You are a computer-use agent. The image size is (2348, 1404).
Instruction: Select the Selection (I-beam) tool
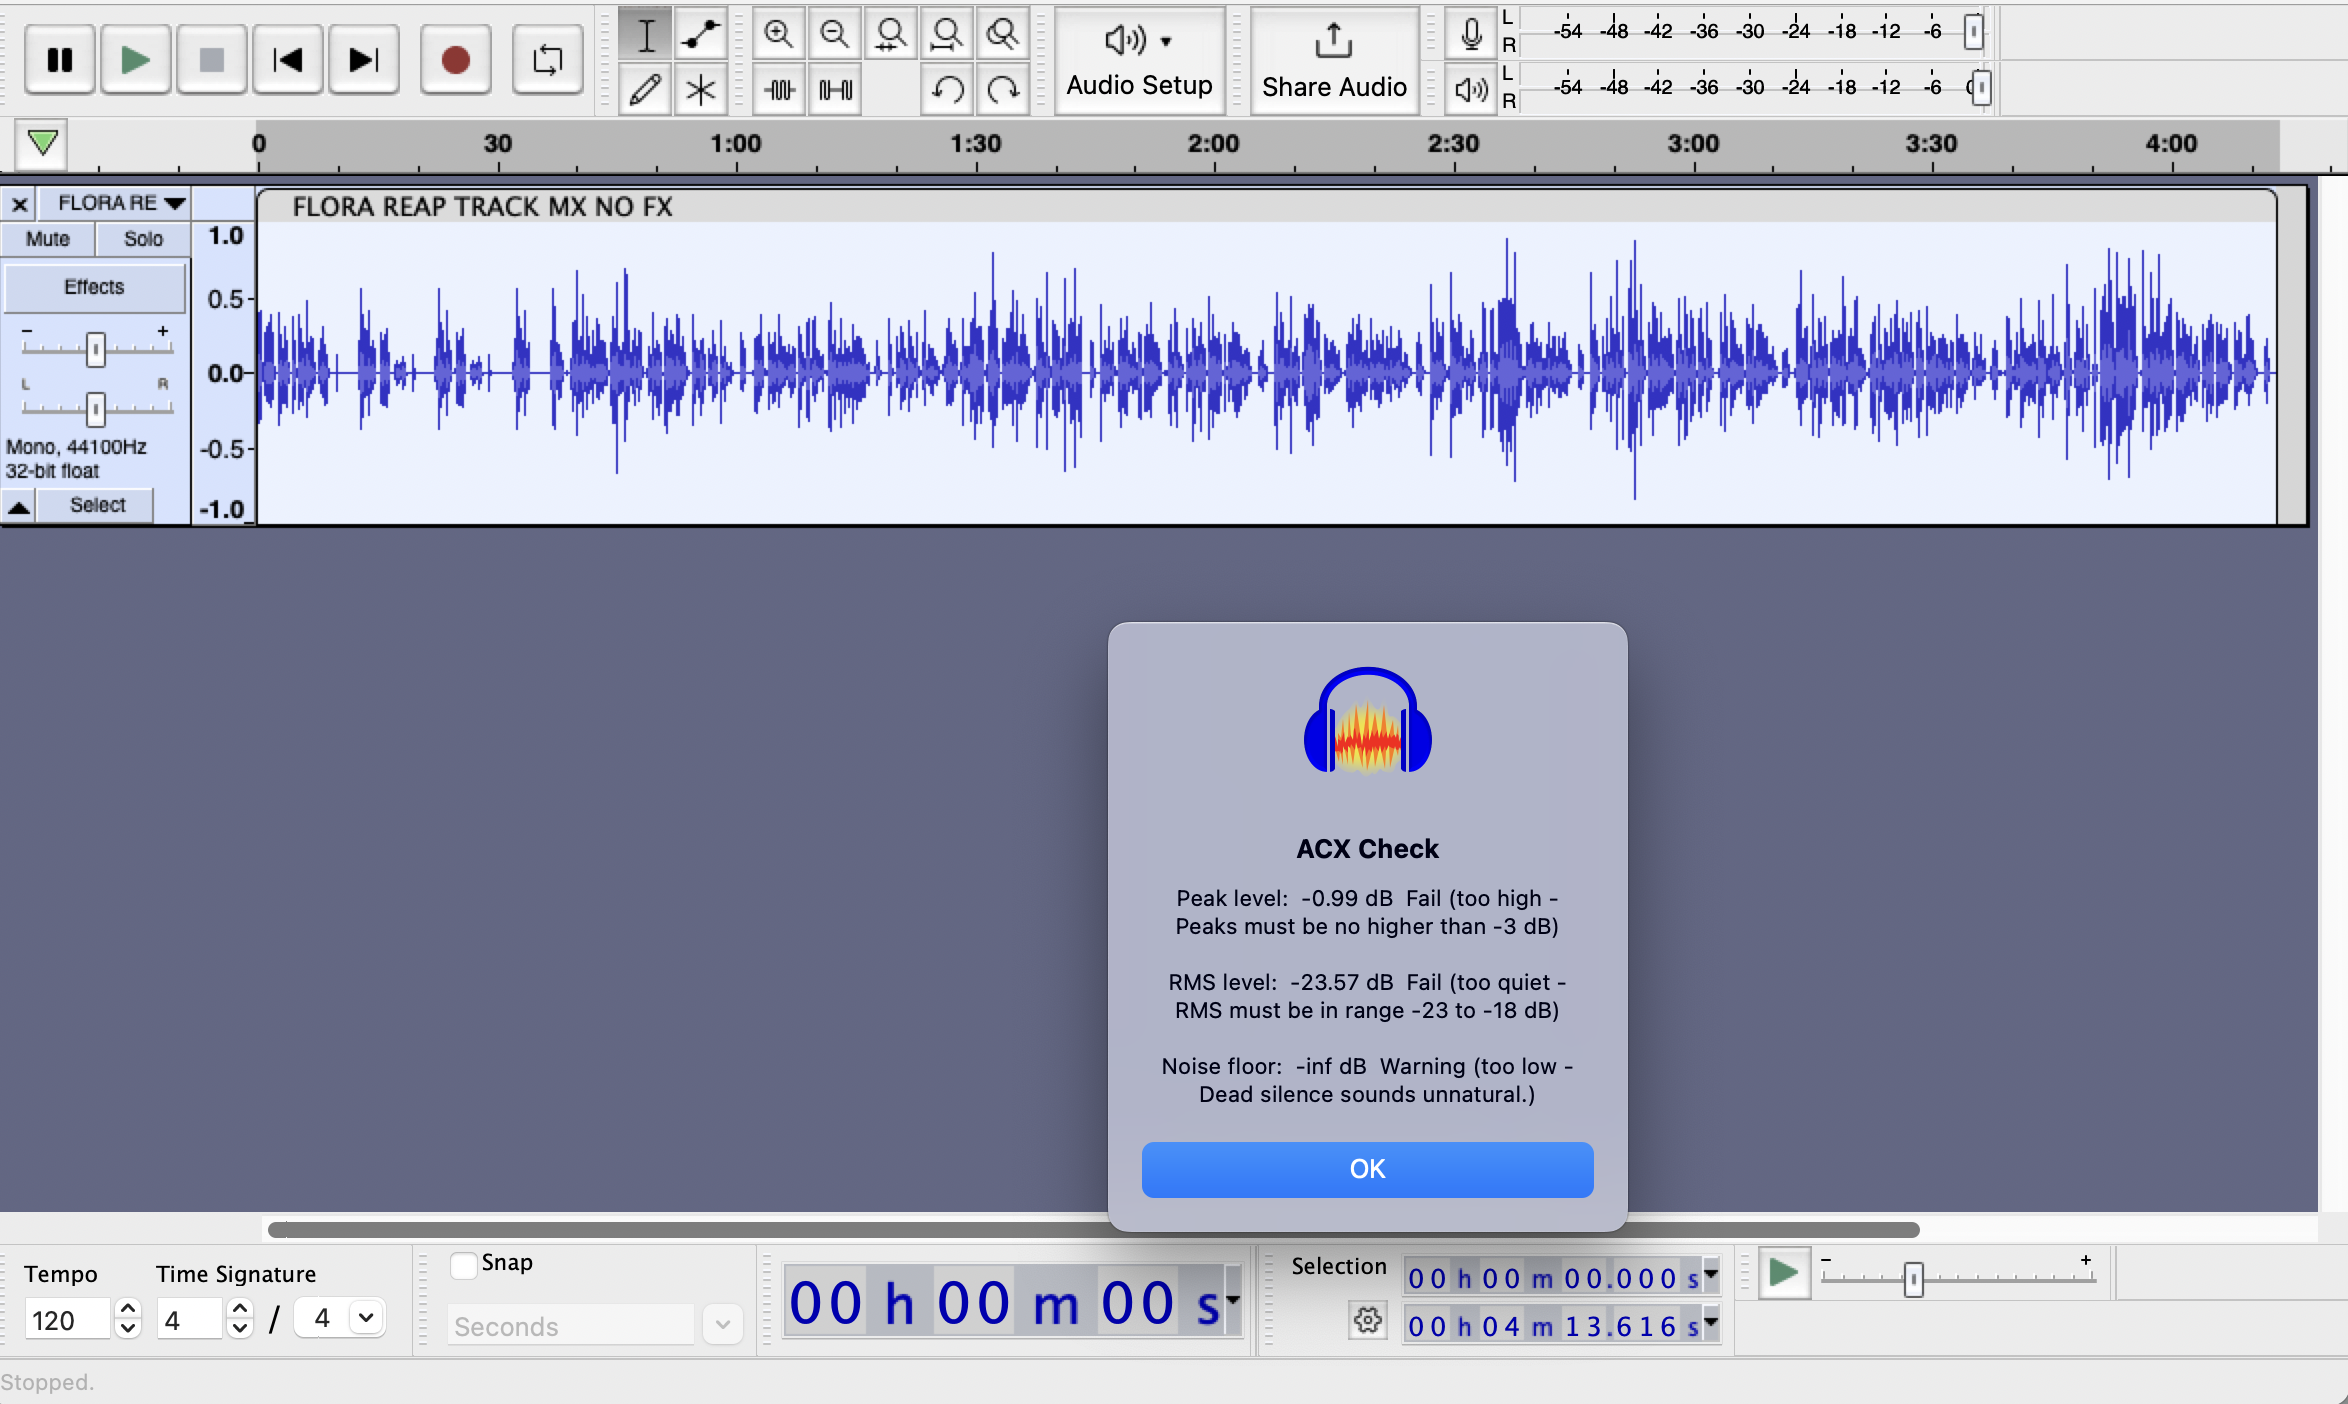tap(646, 35)
